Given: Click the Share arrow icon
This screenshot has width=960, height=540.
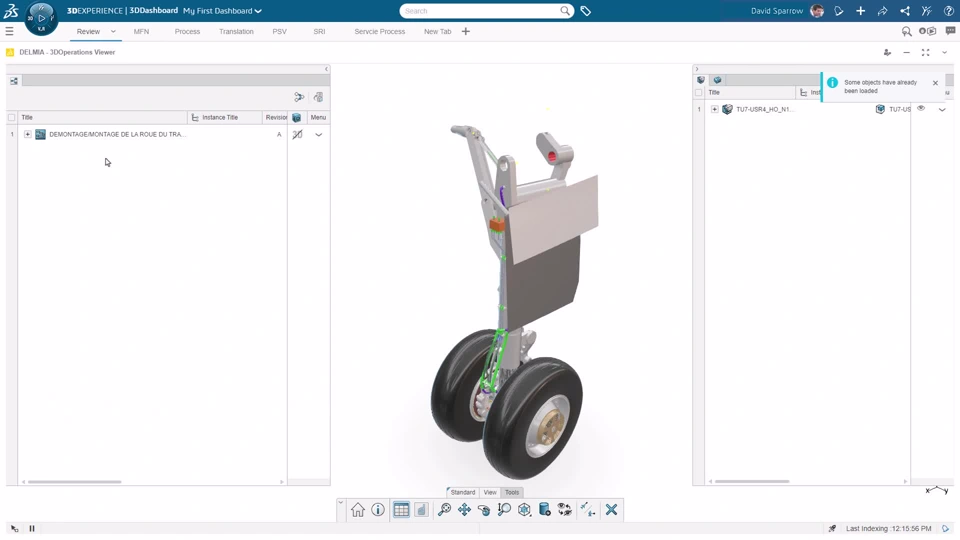Looking at the screenshot, I should pos(882,11).
